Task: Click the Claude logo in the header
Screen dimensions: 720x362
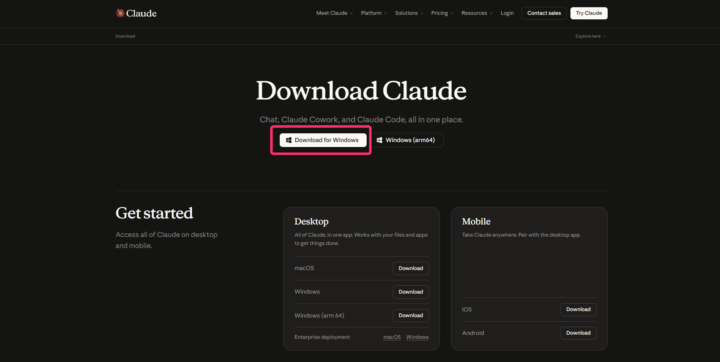Action: click(136, 13)
